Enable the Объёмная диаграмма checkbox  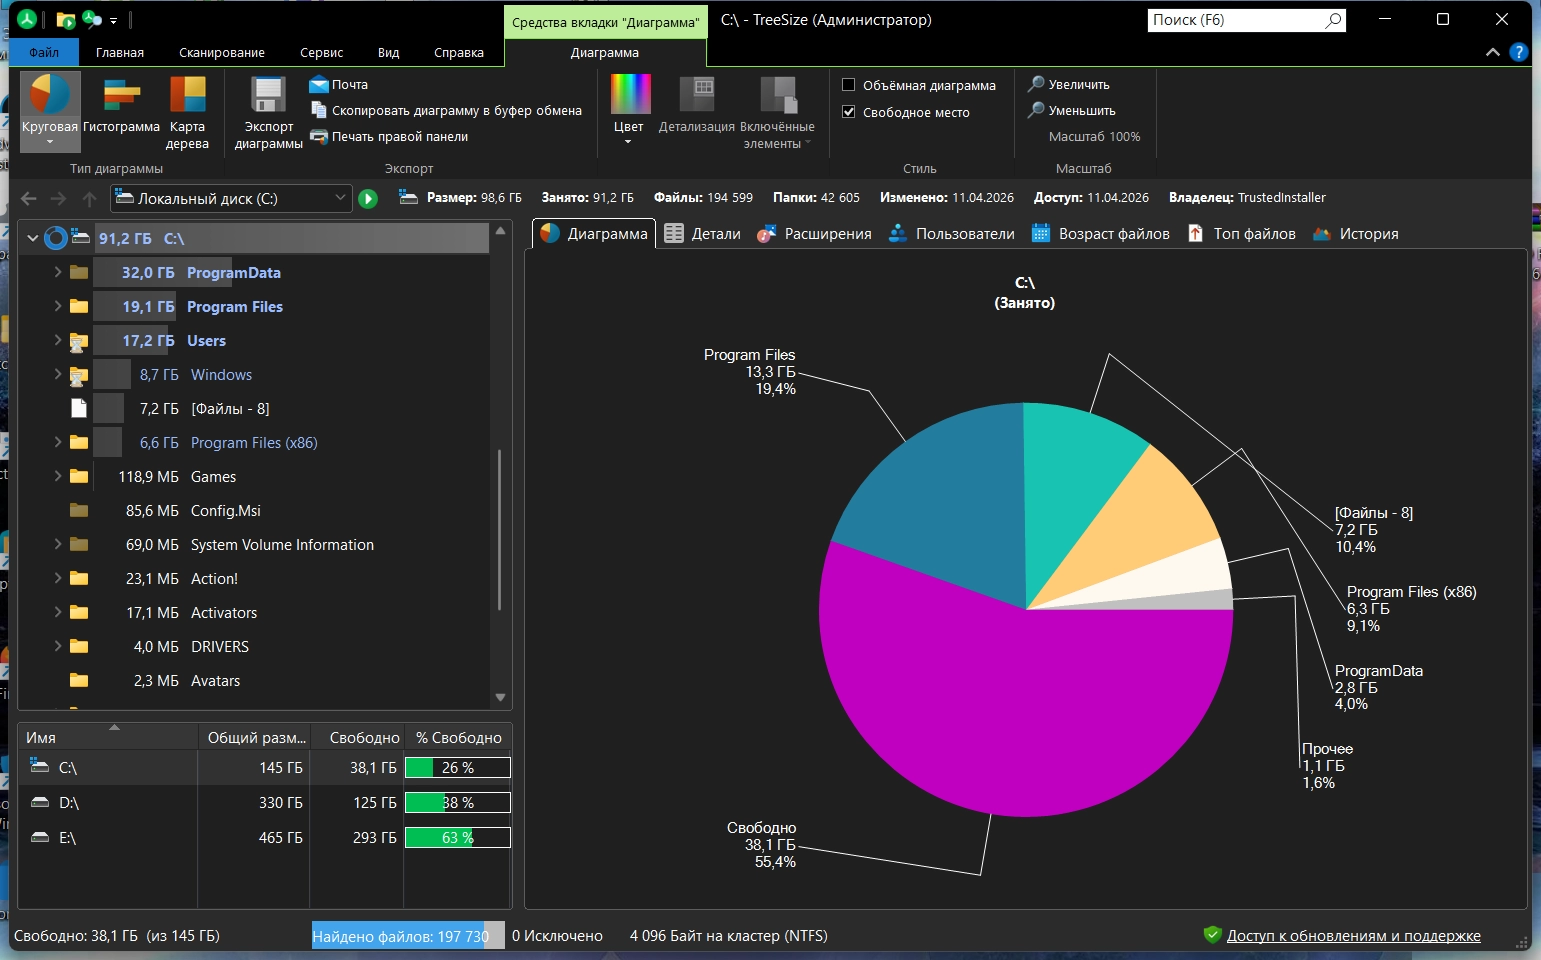click(x=849, y=85)
